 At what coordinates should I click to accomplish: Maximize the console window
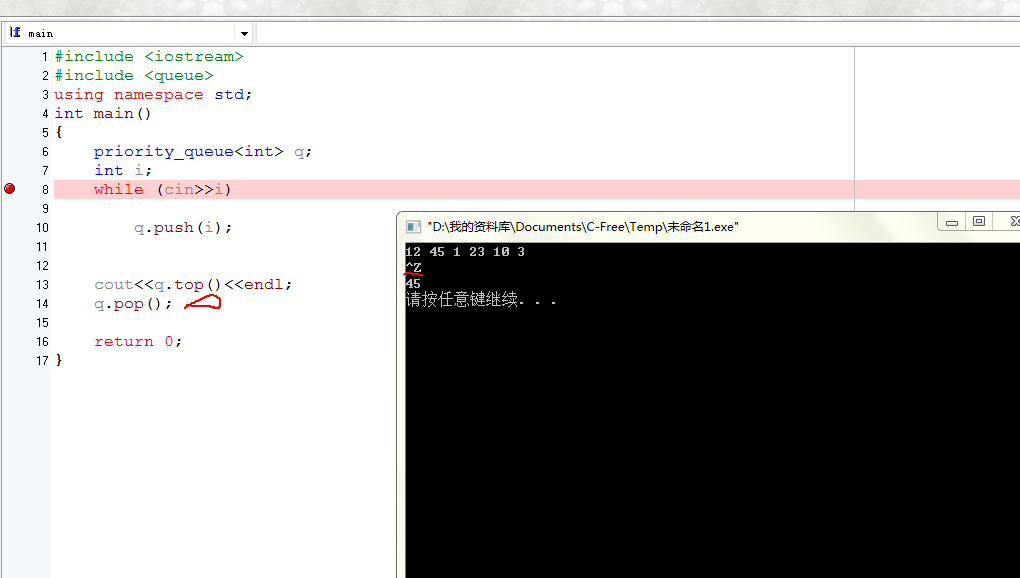(x=978, y=222)
